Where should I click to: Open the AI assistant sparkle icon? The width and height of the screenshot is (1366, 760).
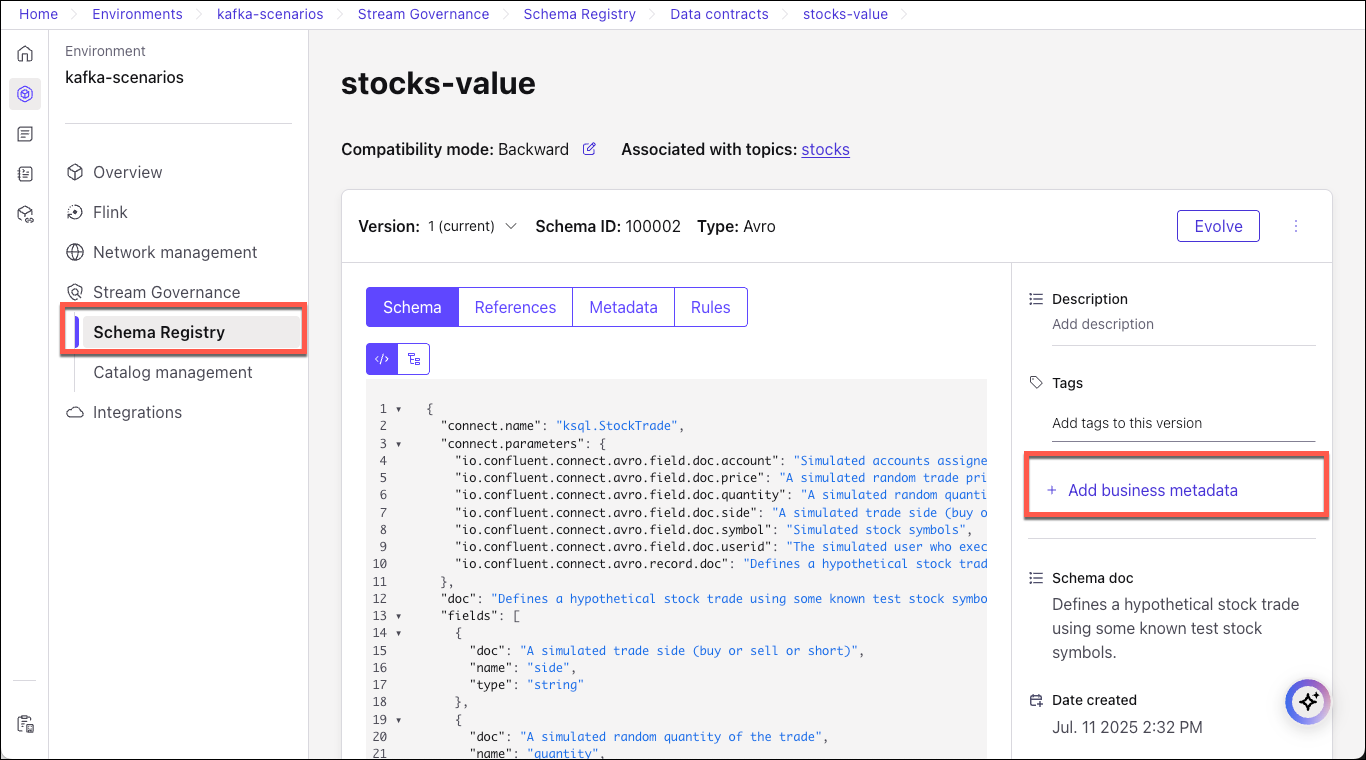tap(1308, 702)
